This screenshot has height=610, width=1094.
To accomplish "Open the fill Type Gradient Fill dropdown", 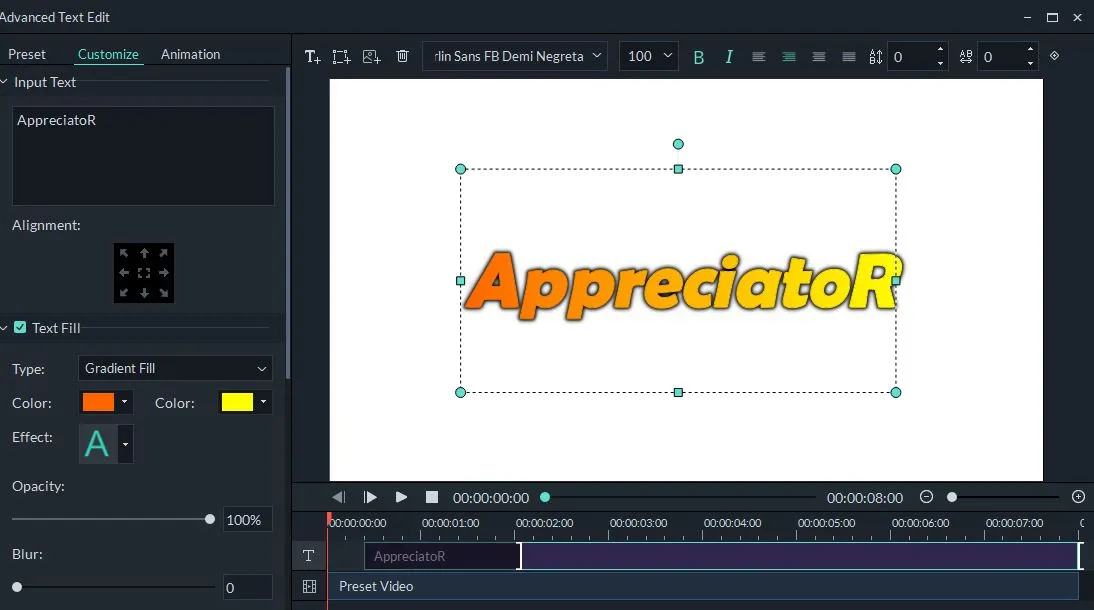I will (x=175, y=368).
